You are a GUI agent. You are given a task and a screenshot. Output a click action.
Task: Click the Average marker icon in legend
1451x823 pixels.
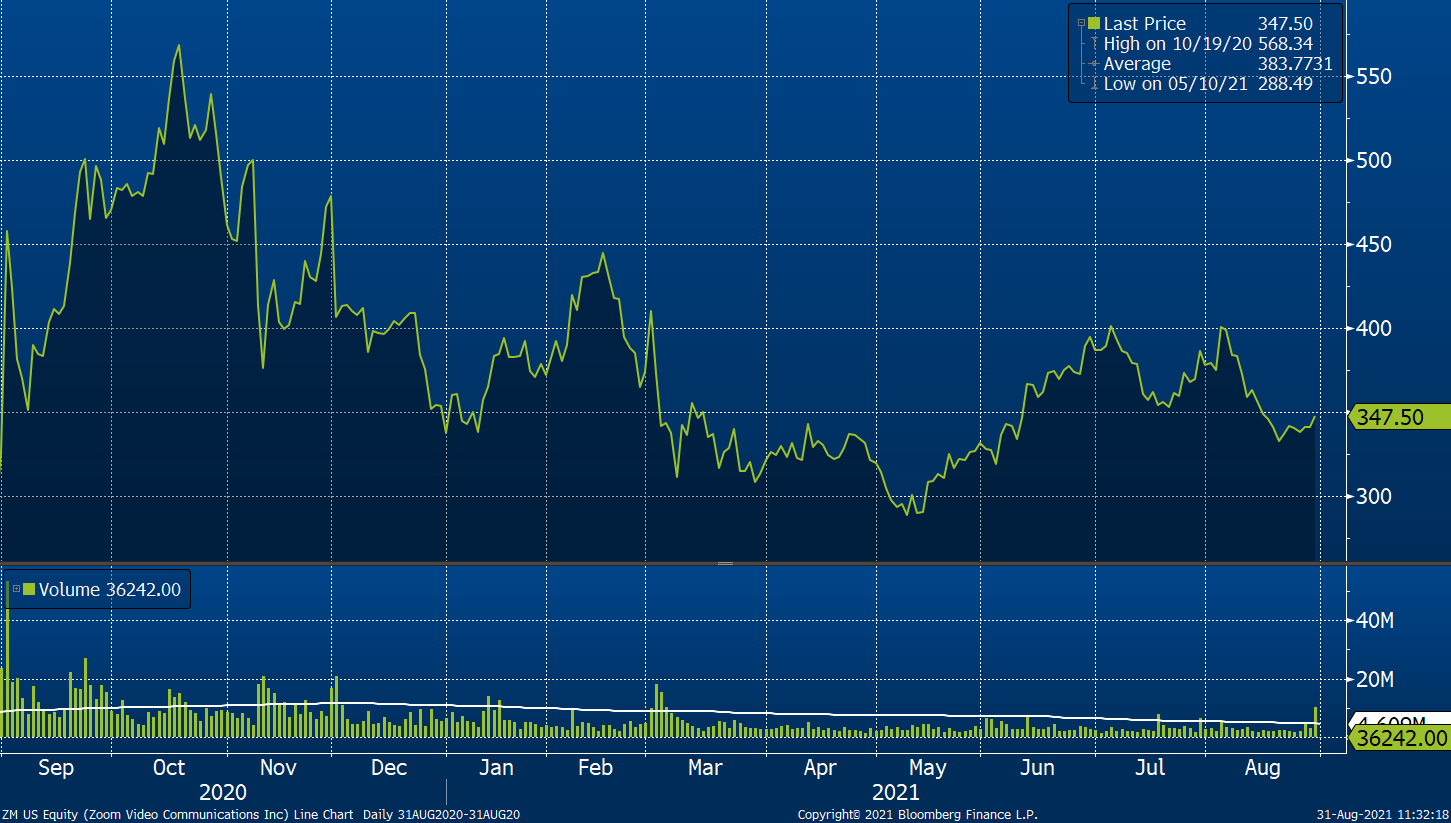pyautogui.click(x=1095, y=64)
